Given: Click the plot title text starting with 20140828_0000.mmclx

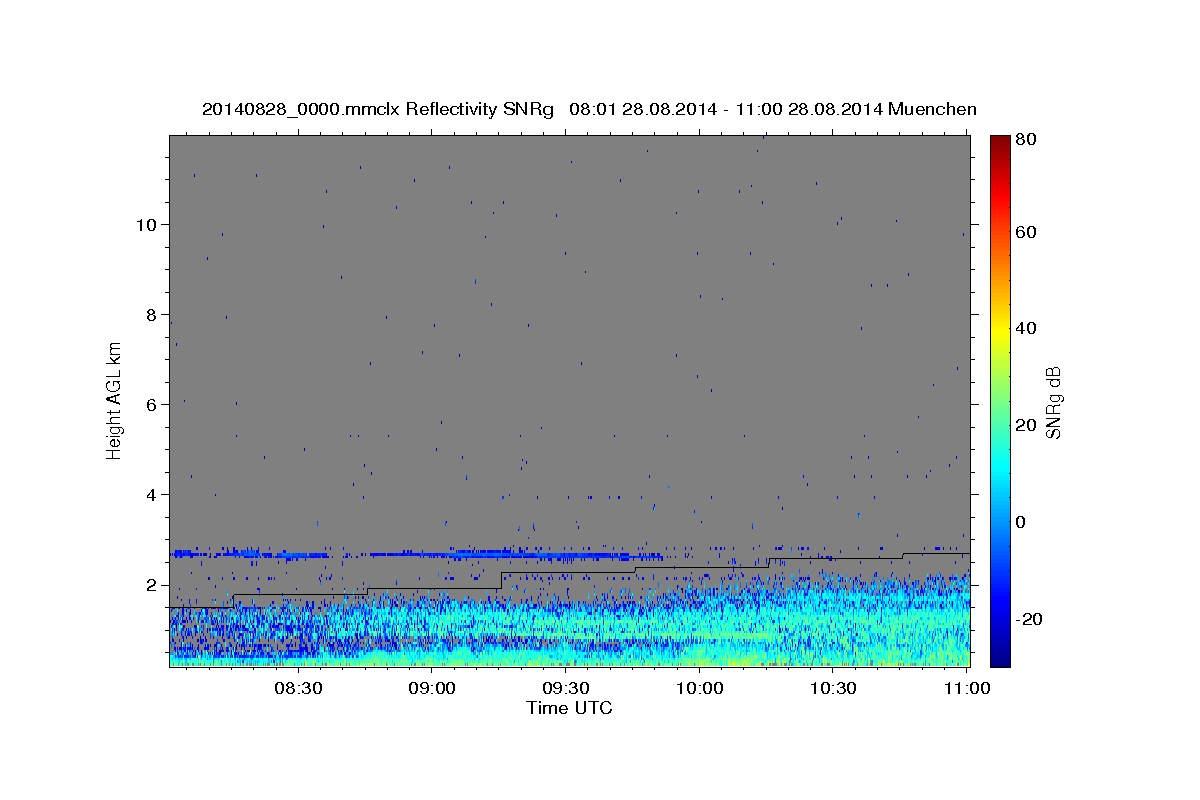Looking at the screenshot, I should coord(589,109).
